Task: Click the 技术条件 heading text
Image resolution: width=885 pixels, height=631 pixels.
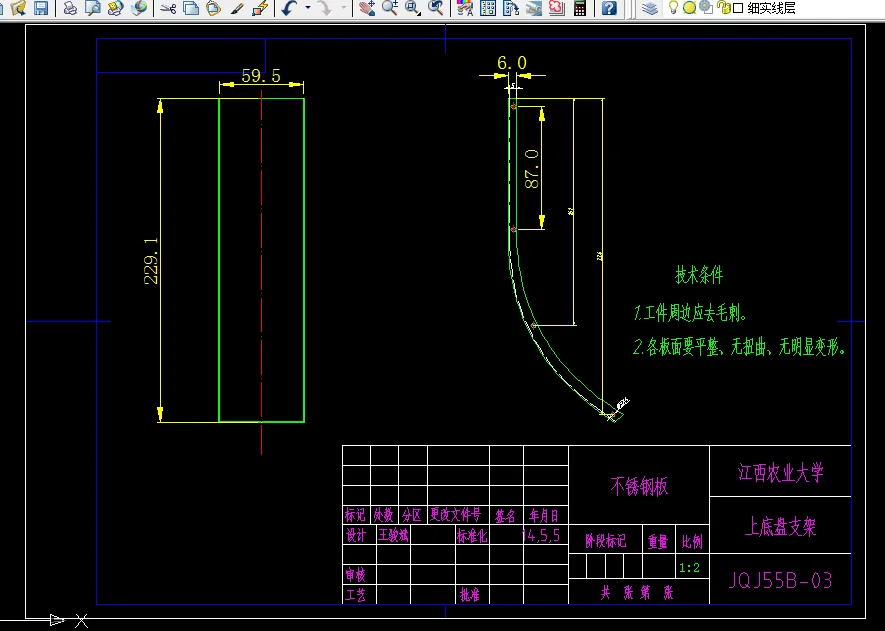Action: click(699, 275)
